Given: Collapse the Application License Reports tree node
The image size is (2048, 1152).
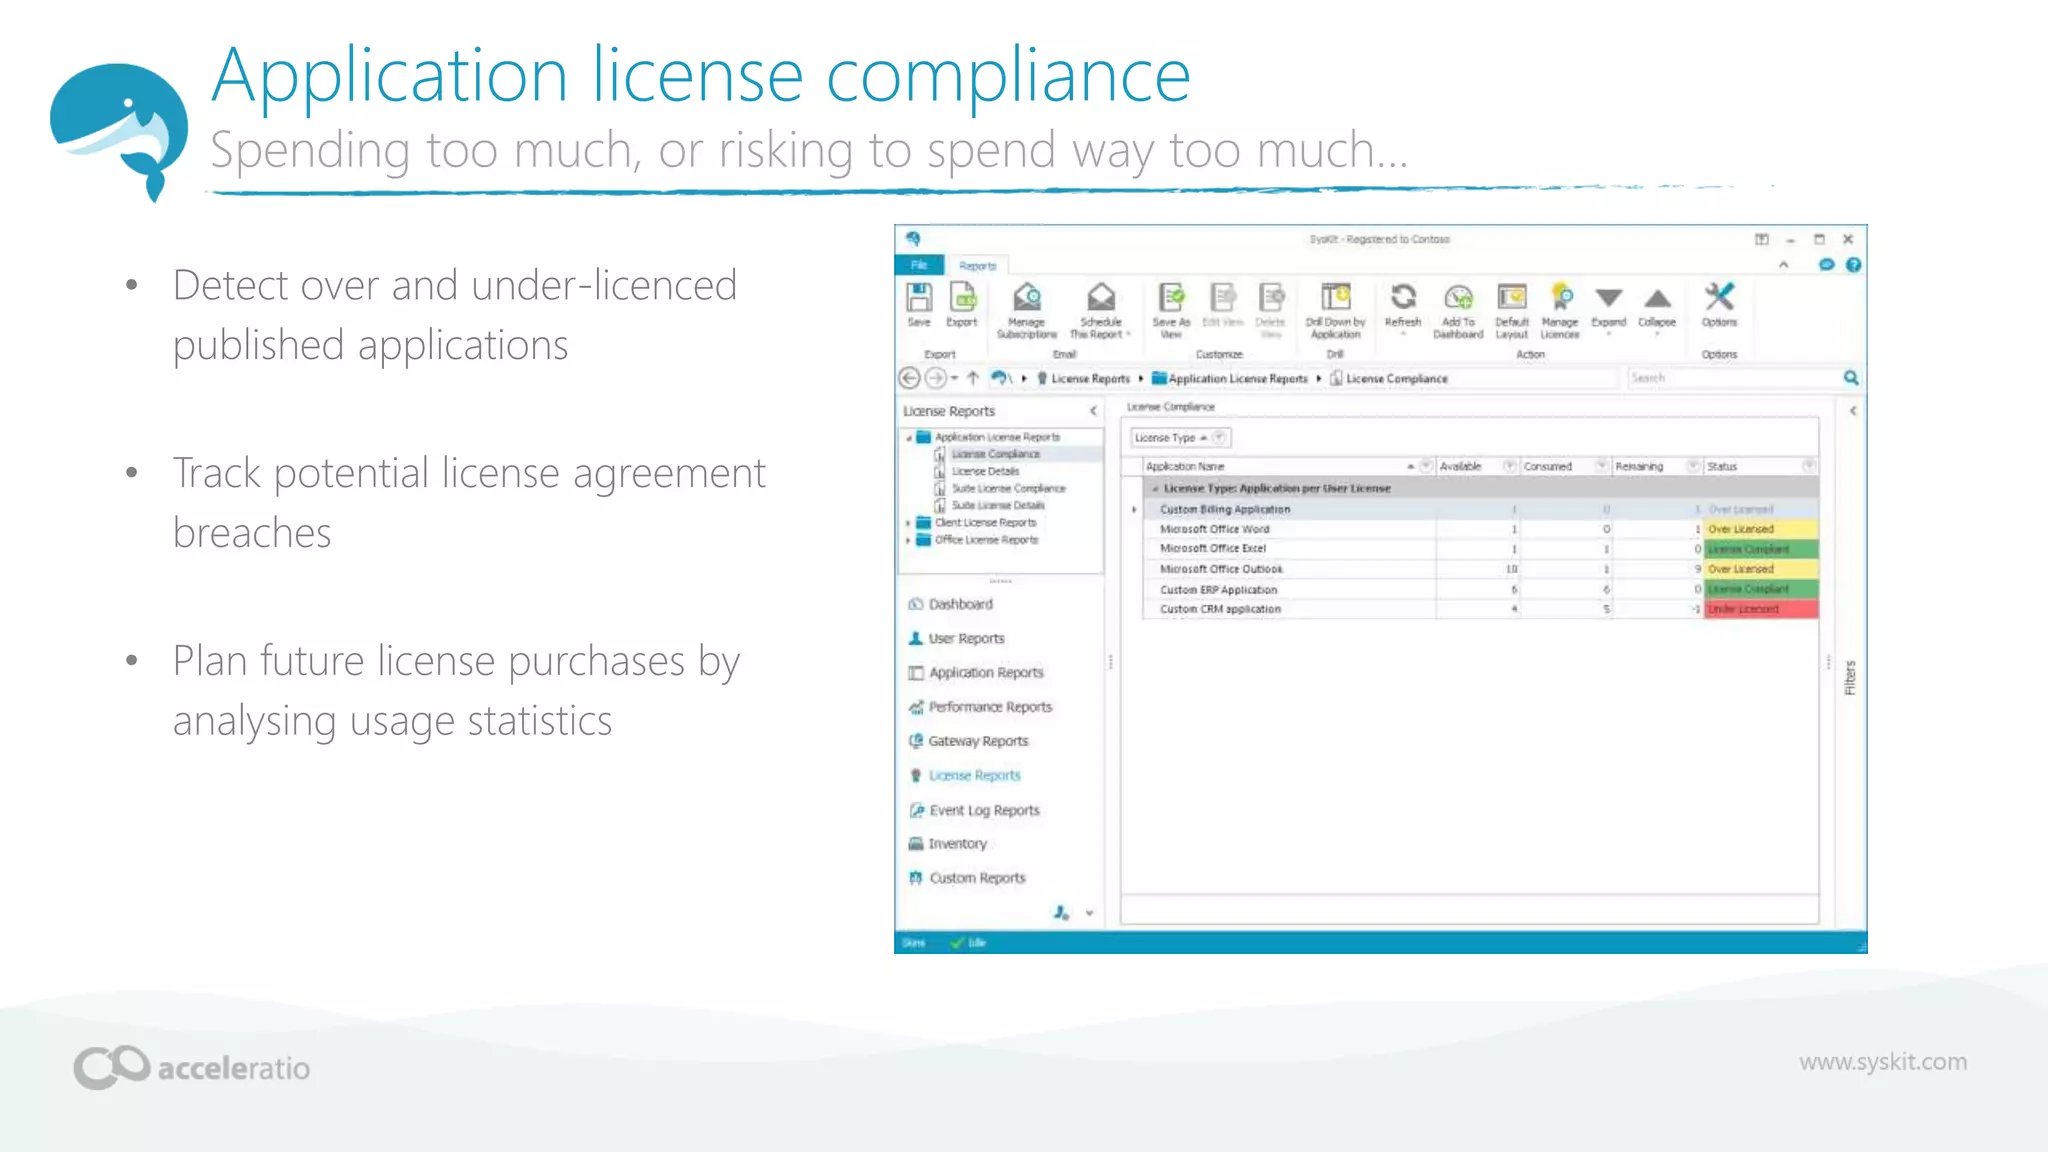Looking at the screenshot, I should pyautogui.click(x=908, y=438).
